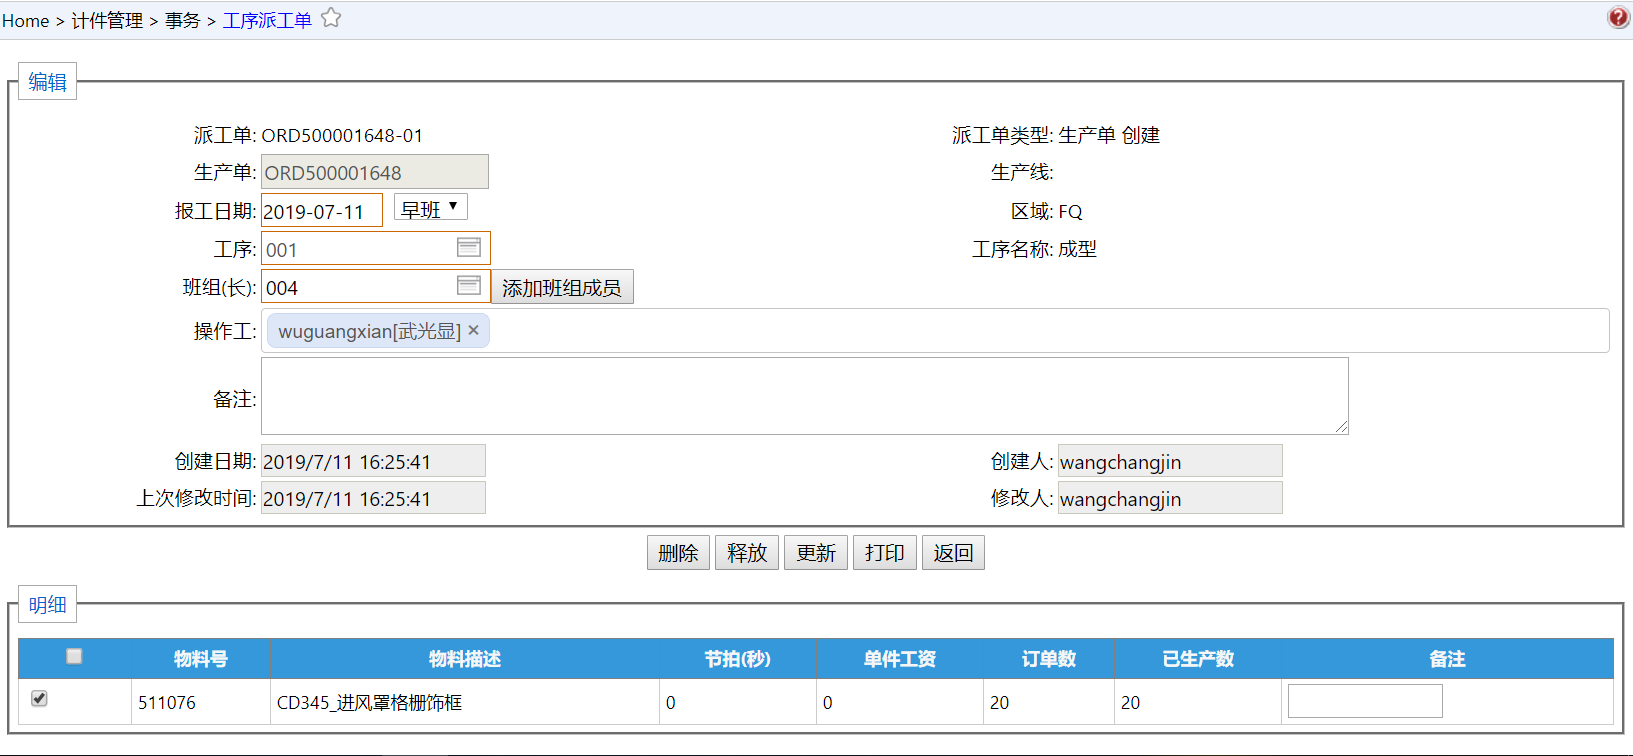Click the 订单数 column header
1633x756 pixels.
click(x=1049, y=659)
